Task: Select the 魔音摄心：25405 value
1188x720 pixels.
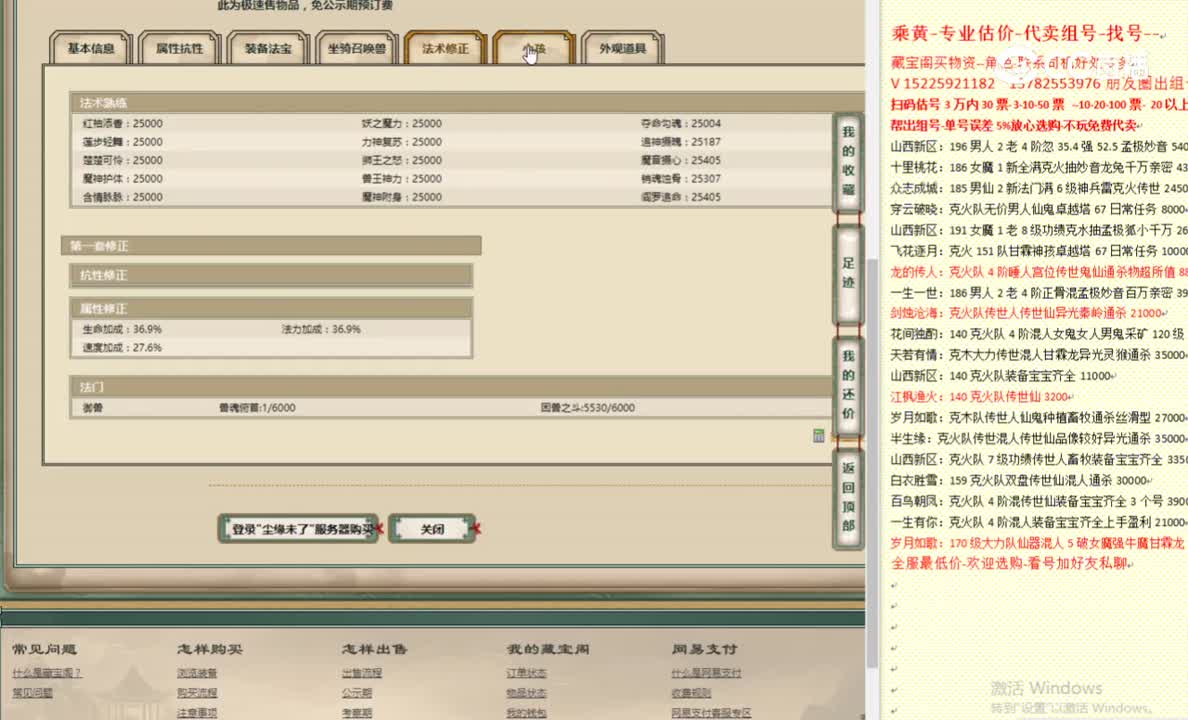Action: pos(680,160)
